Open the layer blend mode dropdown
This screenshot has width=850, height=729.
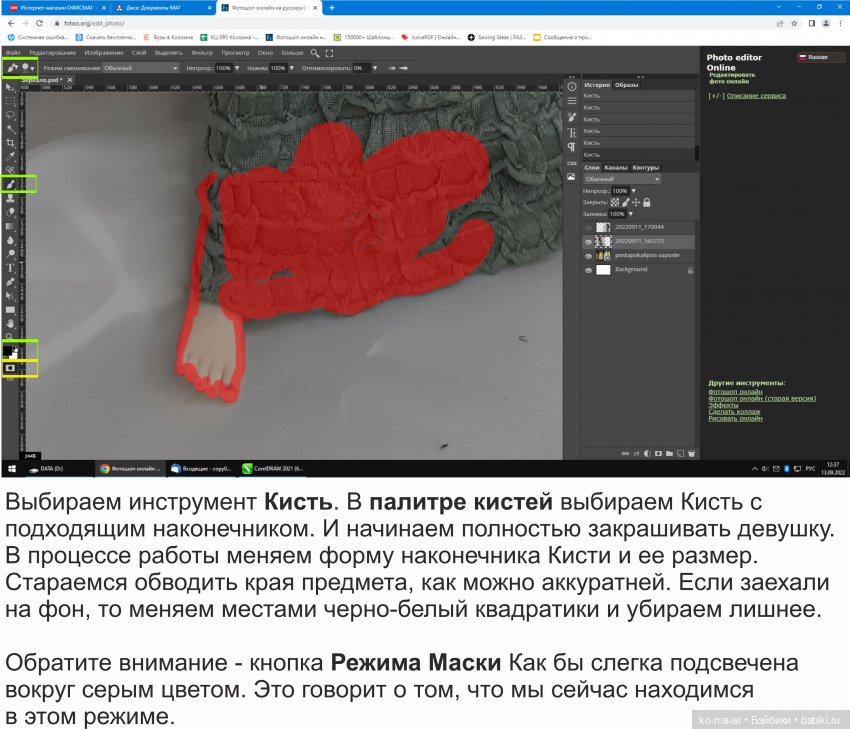[x=622, y=180]
